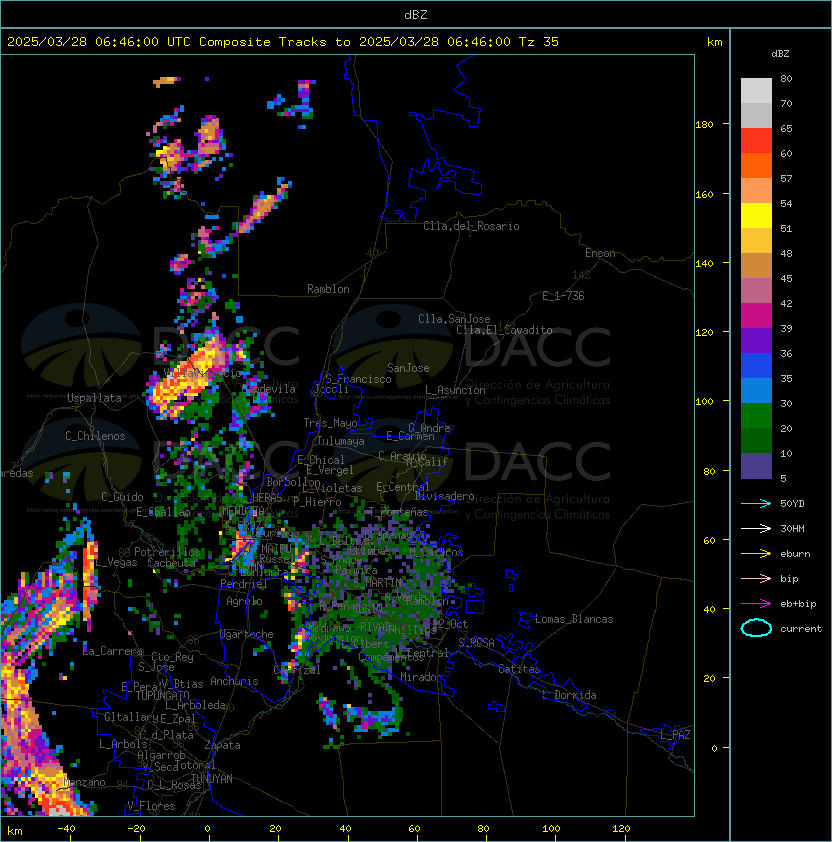Click the 'L_Asuncion' map label

tap(455, 390)
